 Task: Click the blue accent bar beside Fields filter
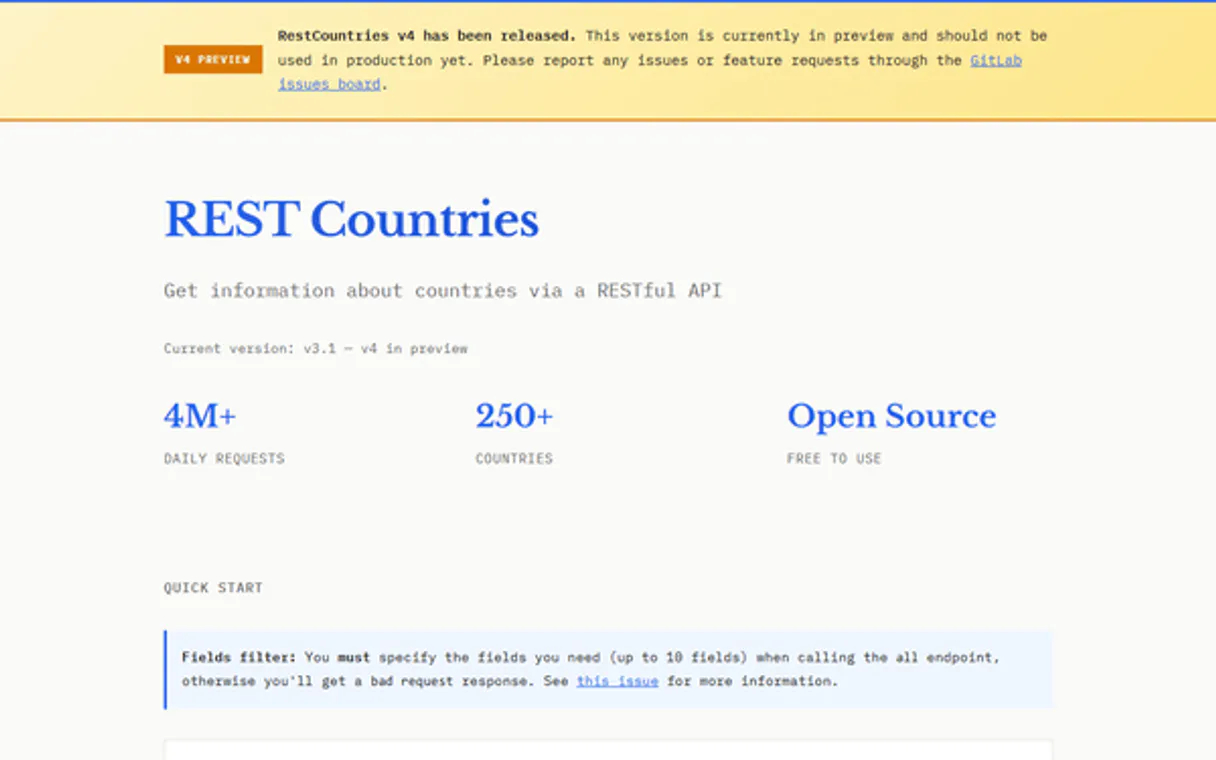[x=166, y=669]
